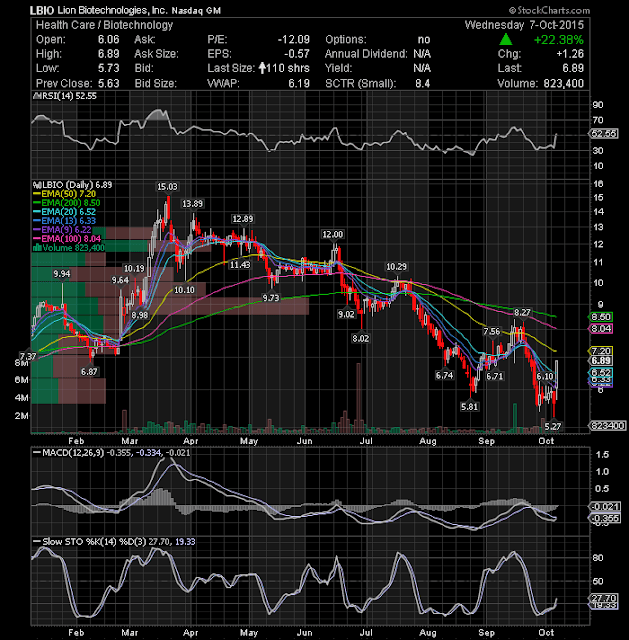Click the '5.27' October low price label

point(553,427)
